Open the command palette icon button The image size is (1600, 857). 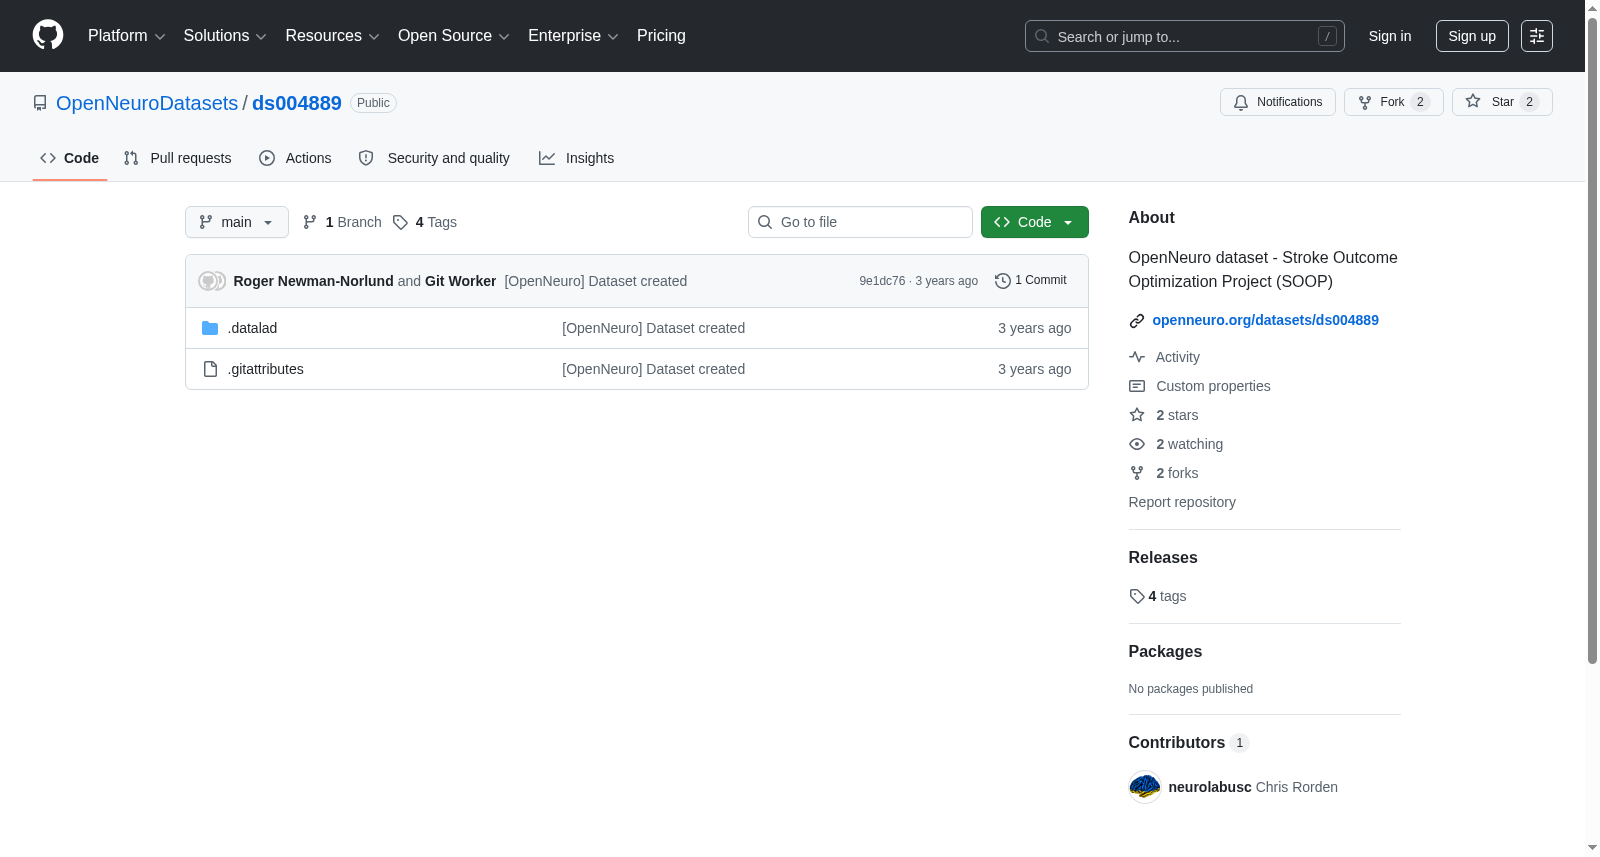pos(1536,36)
